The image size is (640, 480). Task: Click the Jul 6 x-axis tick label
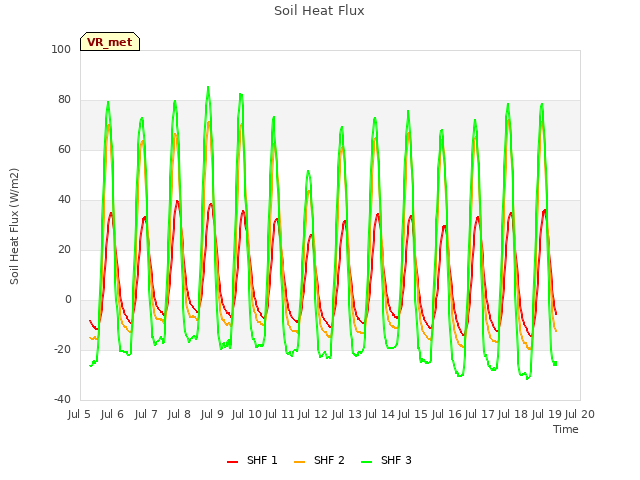(112, 414)
